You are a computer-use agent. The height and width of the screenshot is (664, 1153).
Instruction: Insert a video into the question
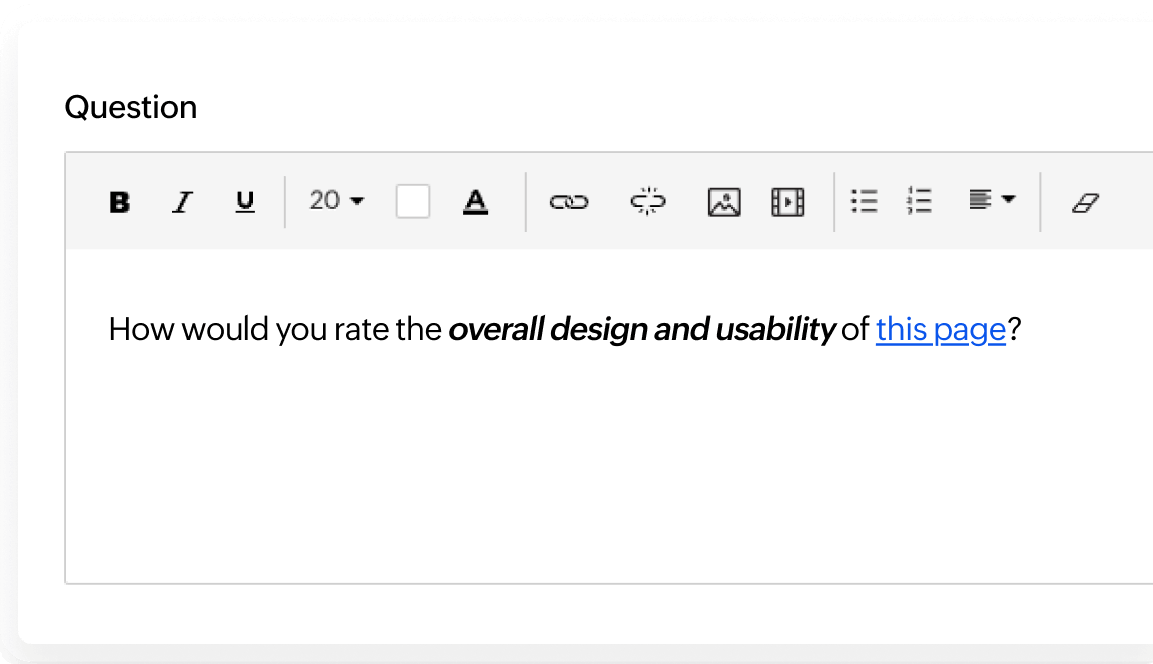[x=788, y=201]
